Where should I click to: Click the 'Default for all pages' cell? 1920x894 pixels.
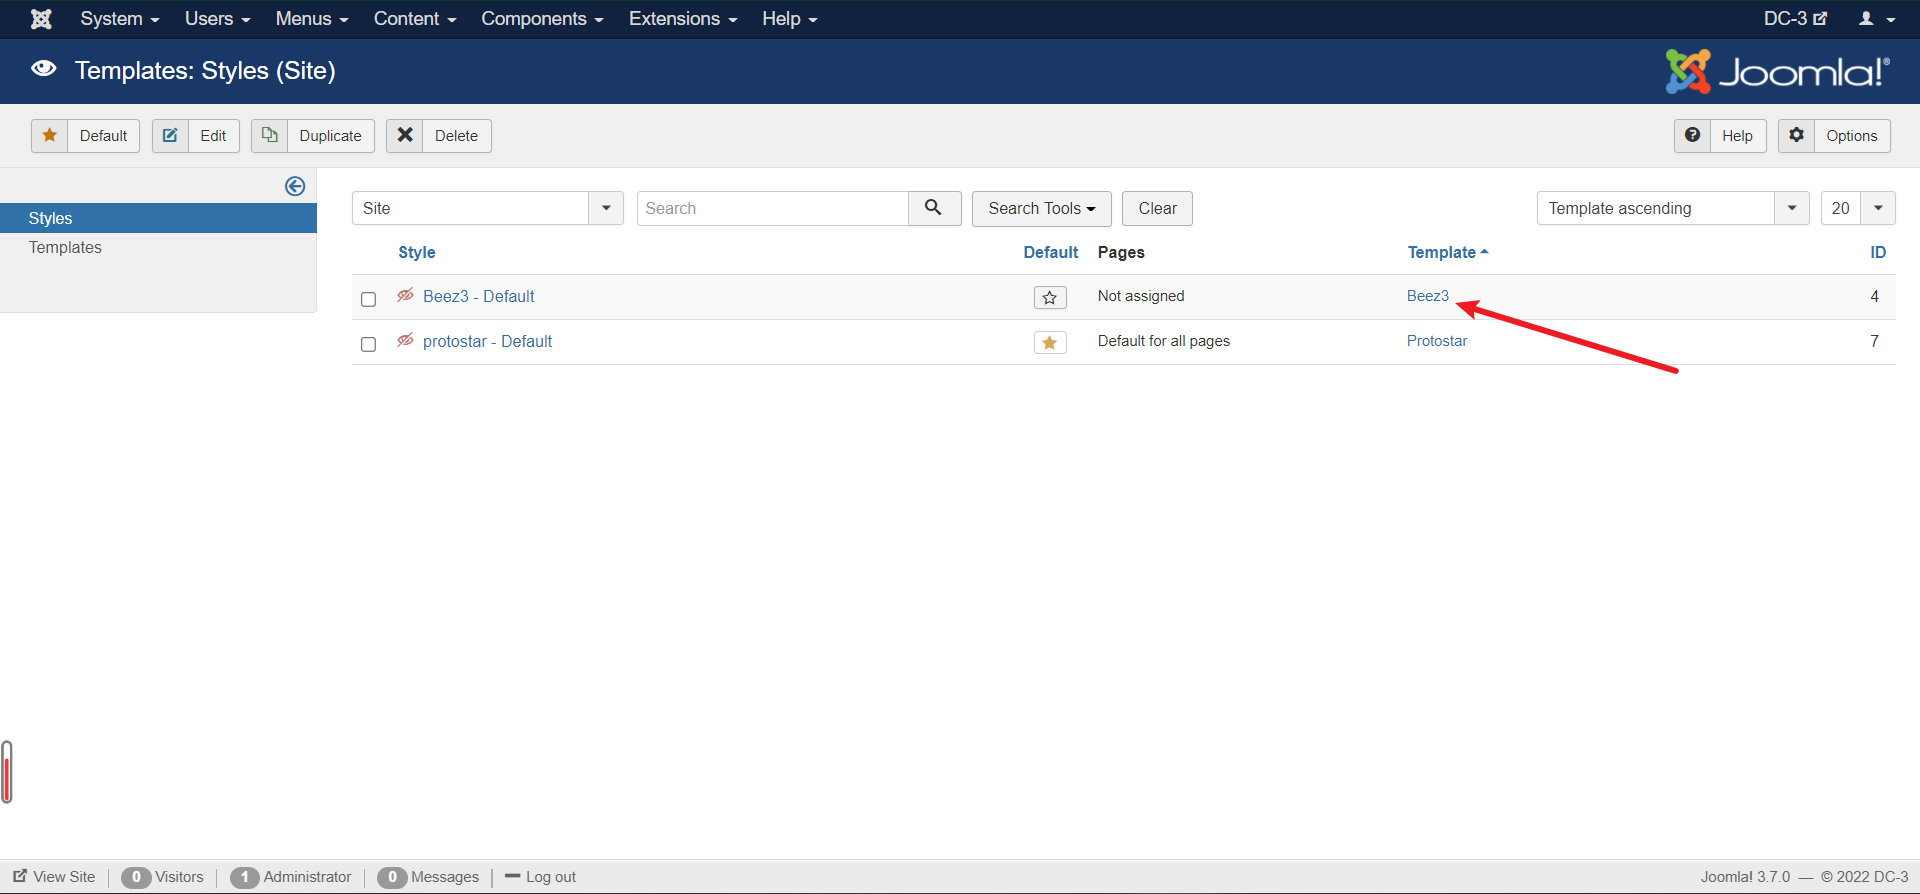[x=1164, y=341]
